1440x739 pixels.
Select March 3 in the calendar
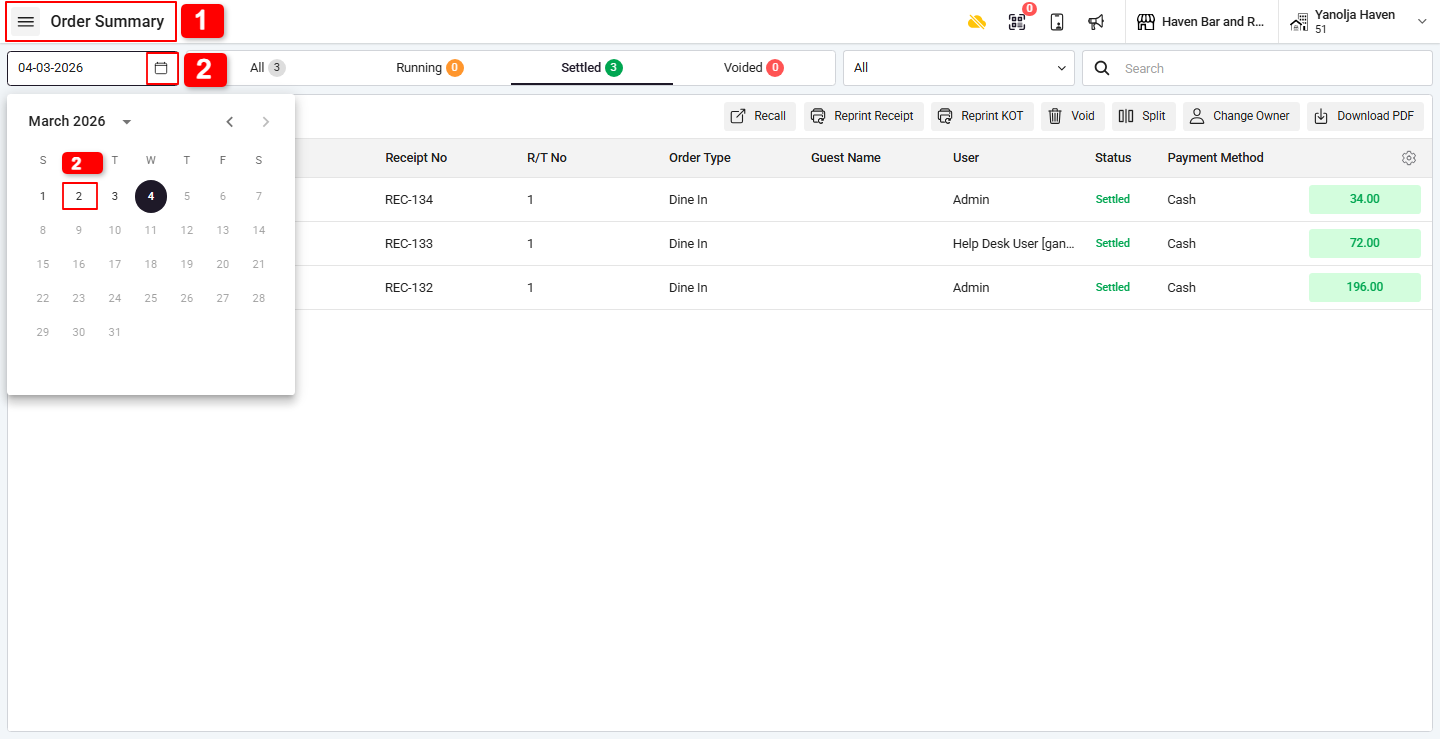pyautogui.click(x=115, y=196)
